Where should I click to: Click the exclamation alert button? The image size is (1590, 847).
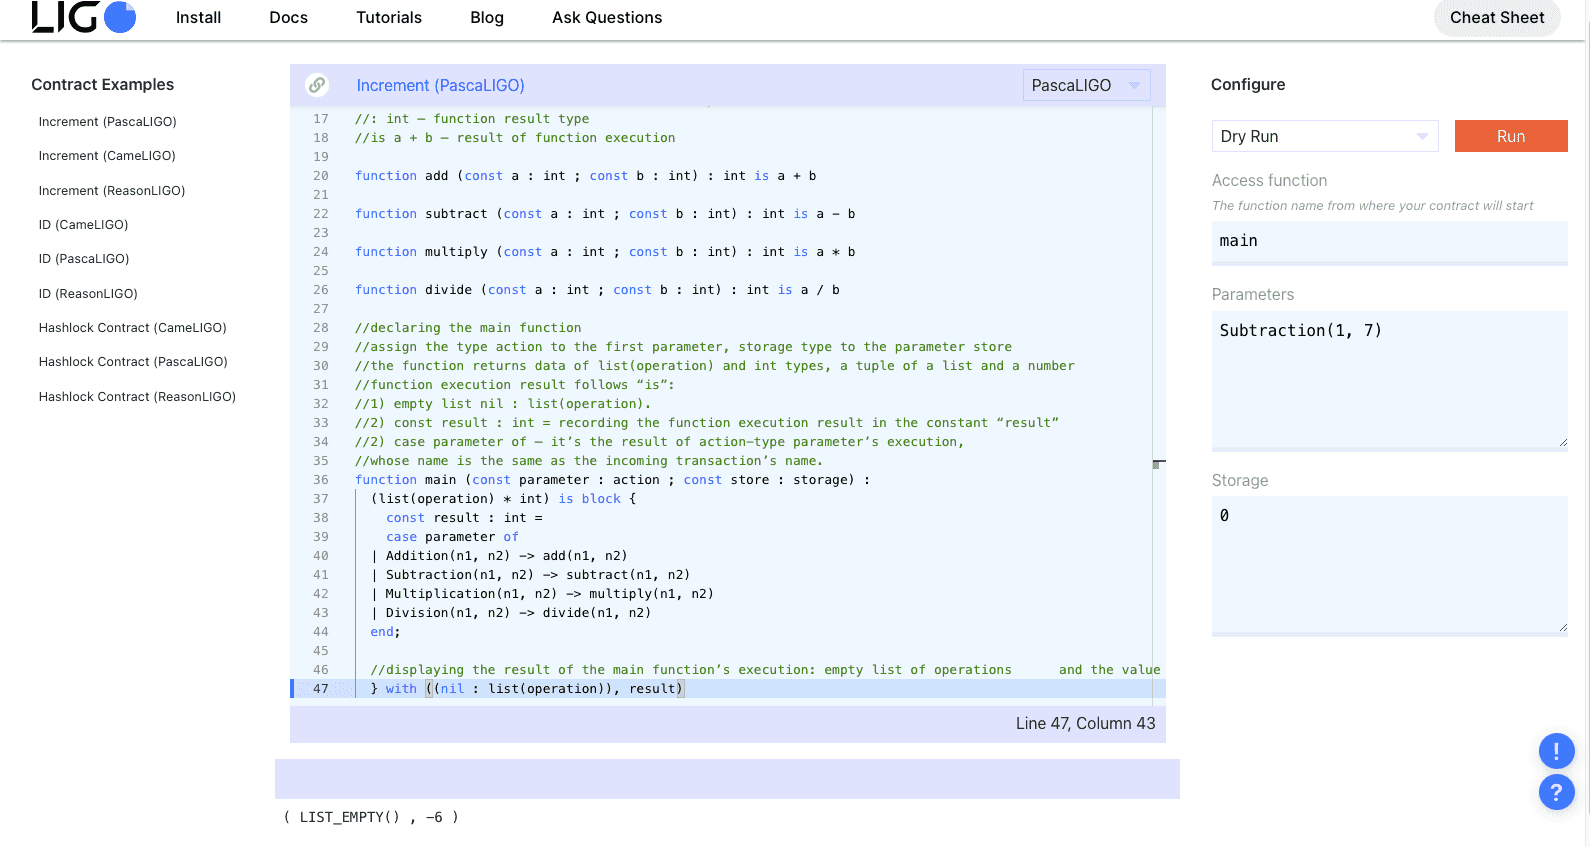(x=1556, y=751)
